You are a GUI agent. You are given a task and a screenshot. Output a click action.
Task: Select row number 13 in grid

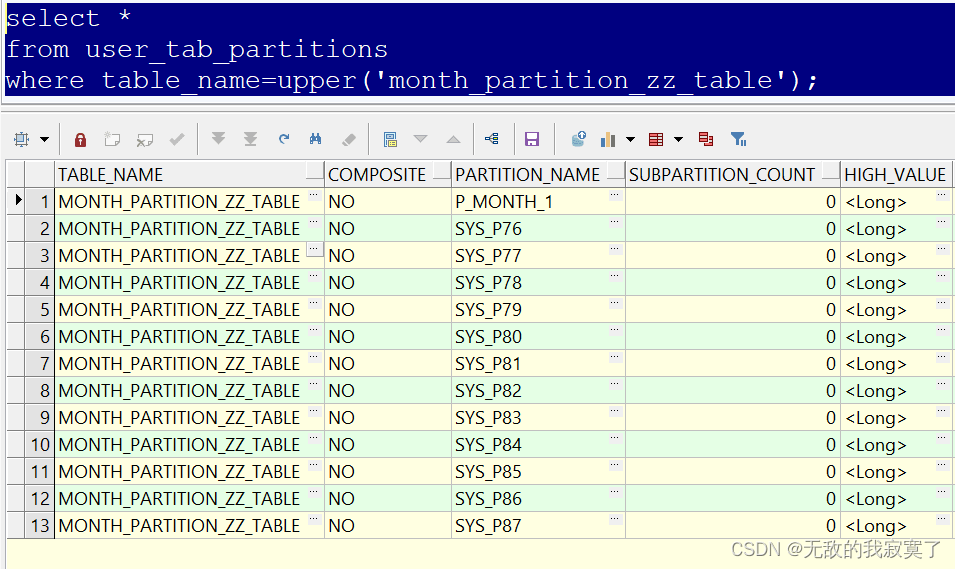pyautogui.click(x=40, y=525)
